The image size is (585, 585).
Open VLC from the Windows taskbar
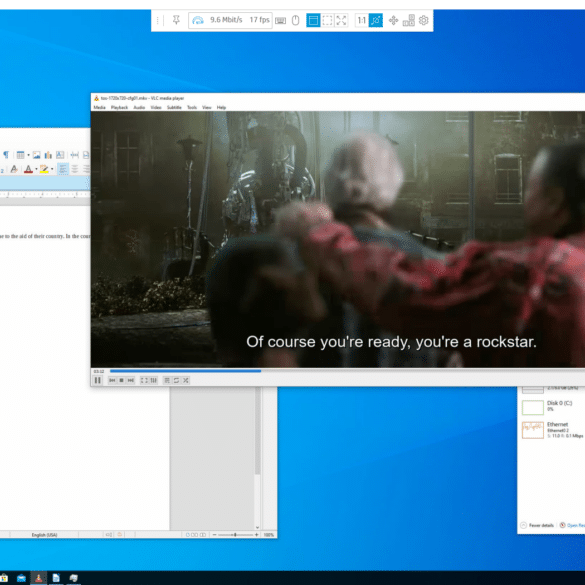click(38, 578)
